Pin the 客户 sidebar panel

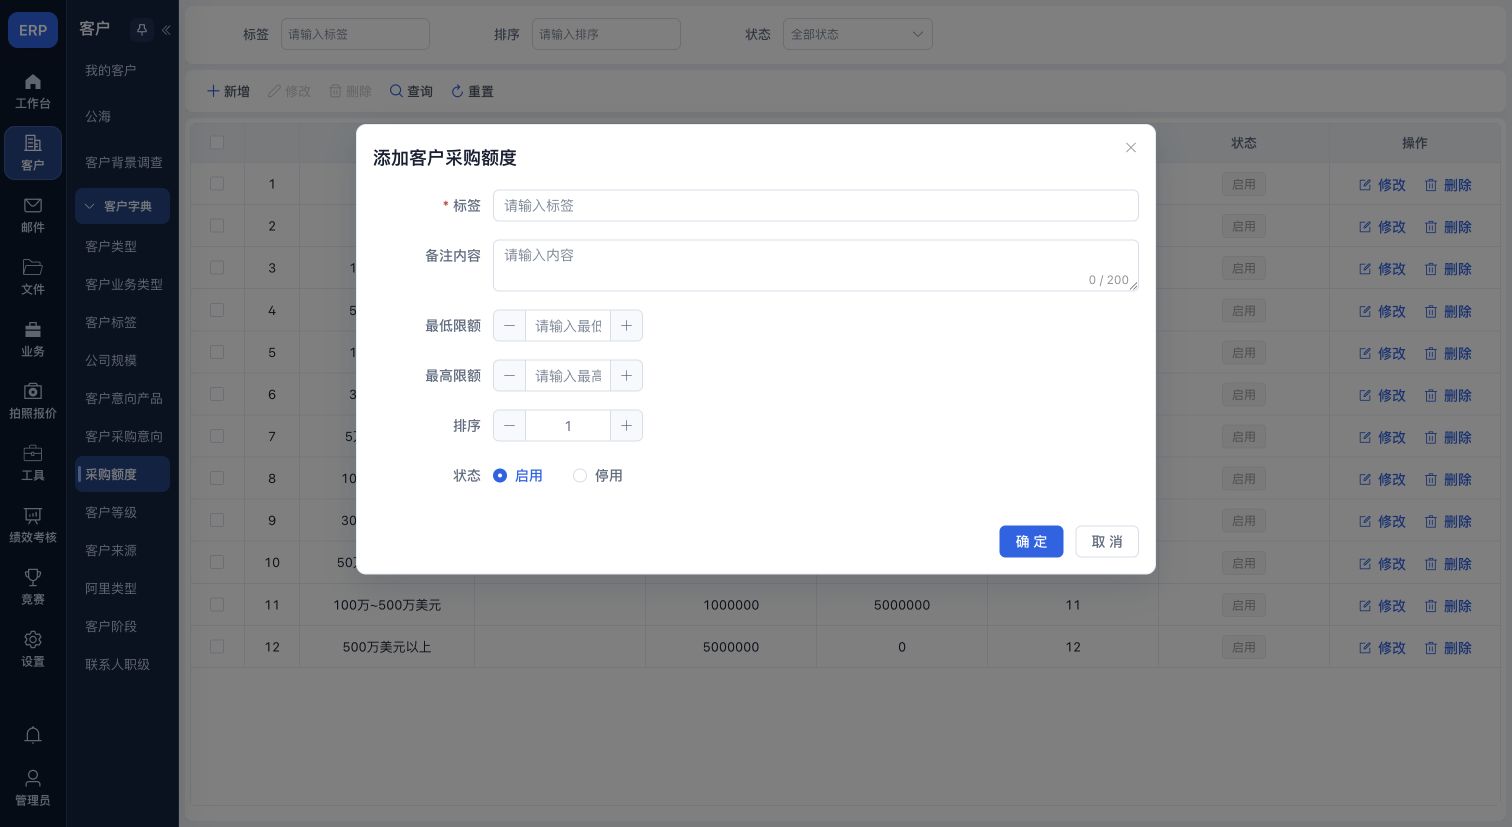click(x=142, y=30)
